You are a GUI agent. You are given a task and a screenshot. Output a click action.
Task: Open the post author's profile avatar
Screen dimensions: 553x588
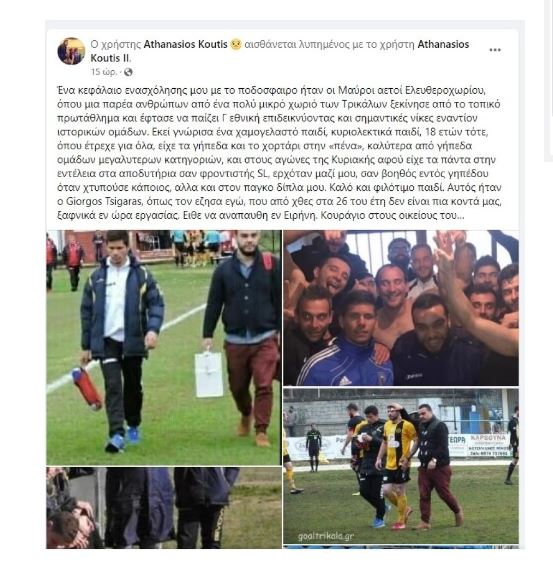point(71,51)
